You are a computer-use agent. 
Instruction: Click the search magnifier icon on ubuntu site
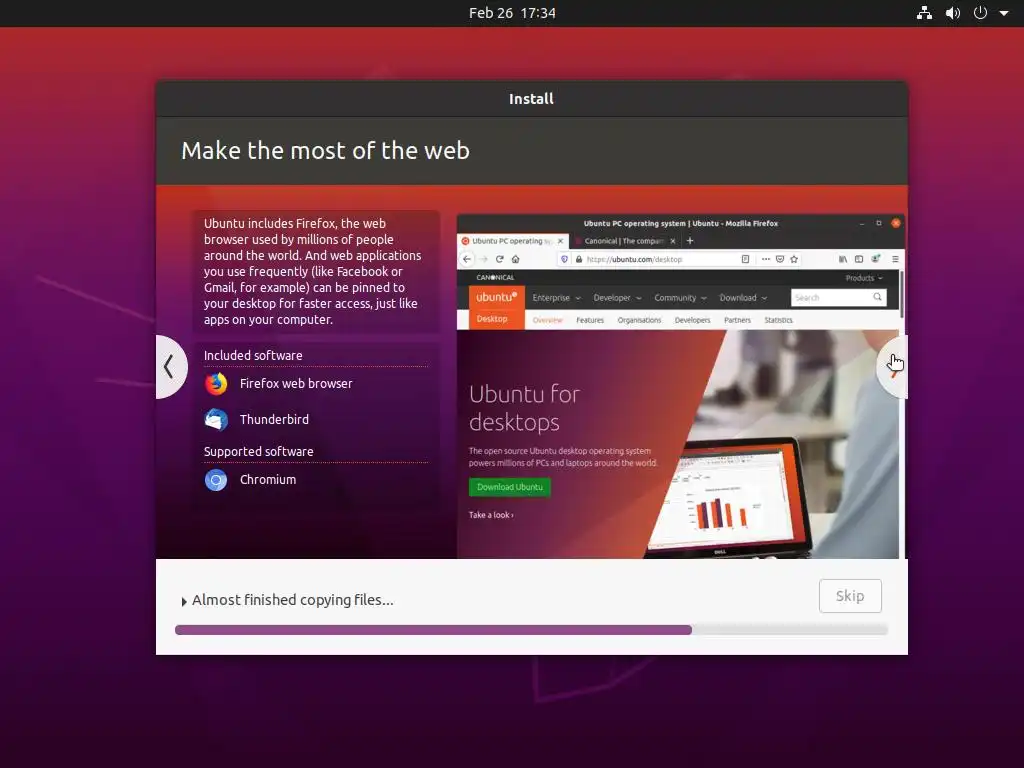(877, 297)
